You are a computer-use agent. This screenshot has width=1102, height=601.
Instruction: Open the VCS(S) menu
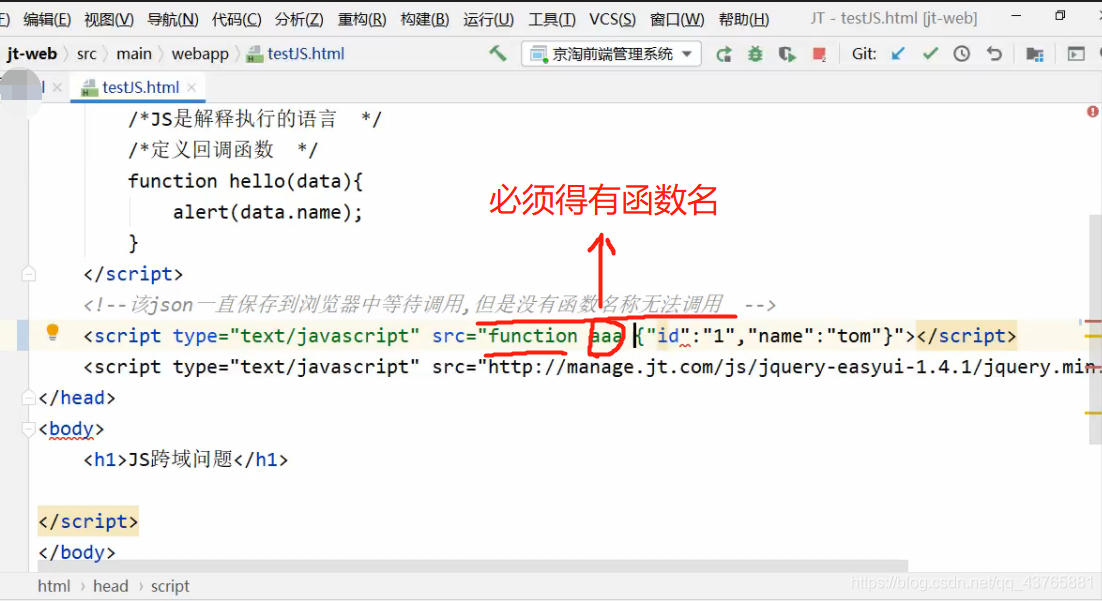point(612,19)
